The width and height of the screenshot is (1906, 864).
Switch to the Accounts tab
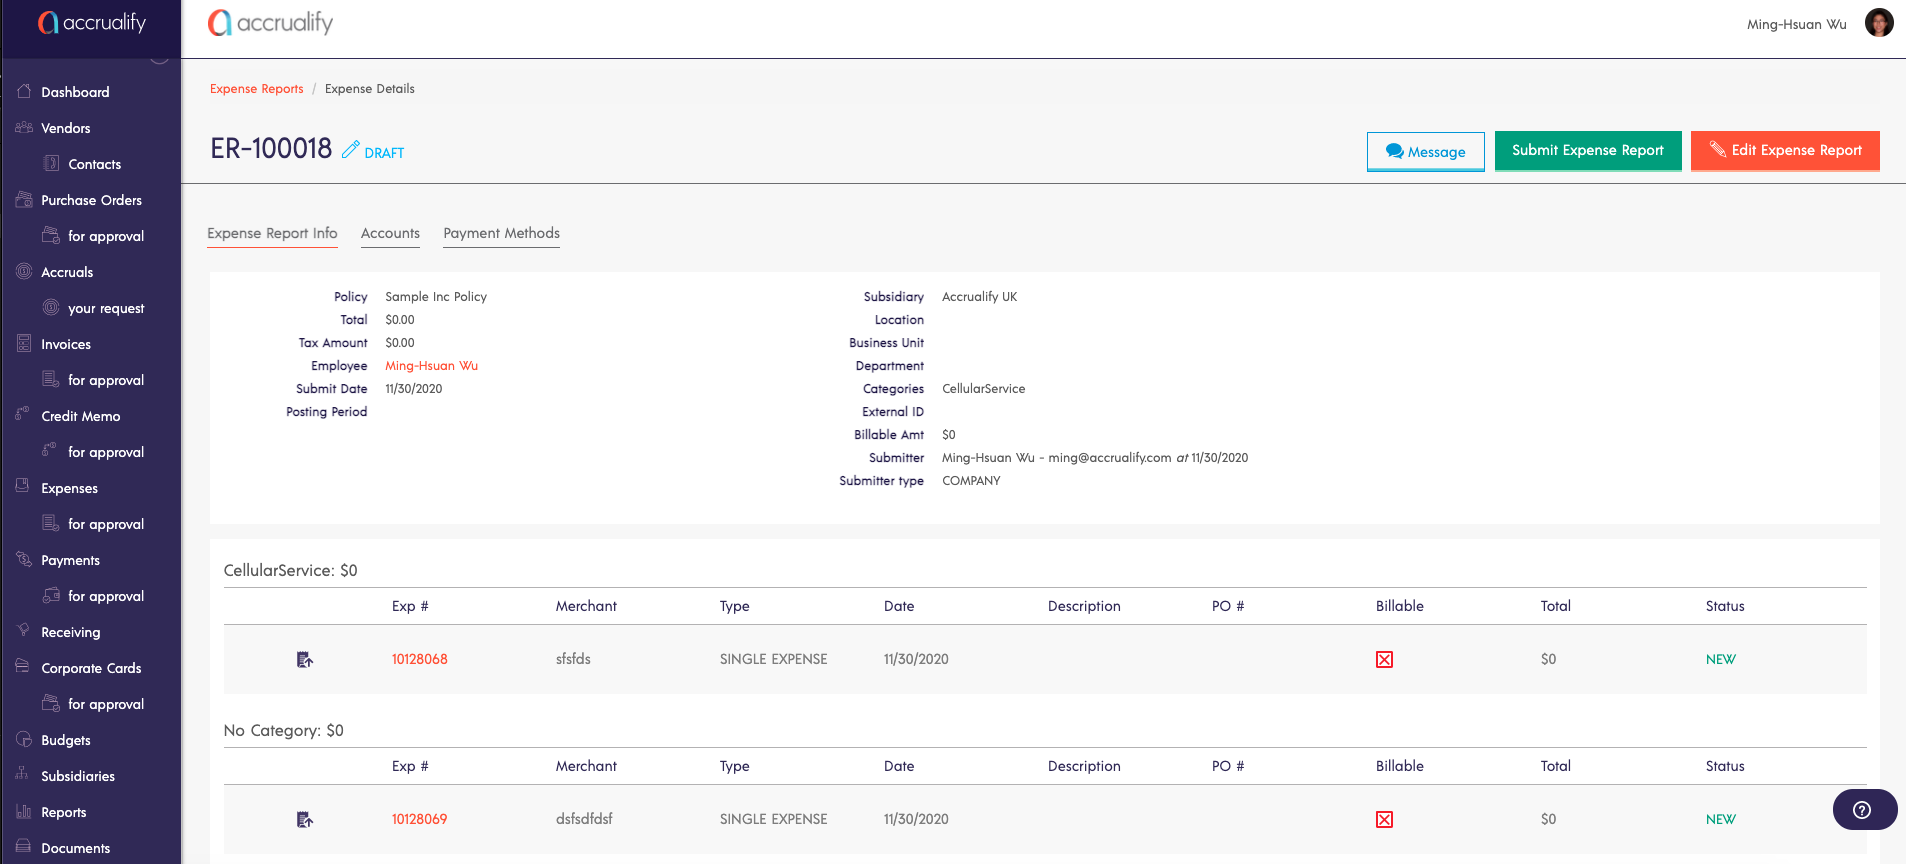[x=390, y=233]
